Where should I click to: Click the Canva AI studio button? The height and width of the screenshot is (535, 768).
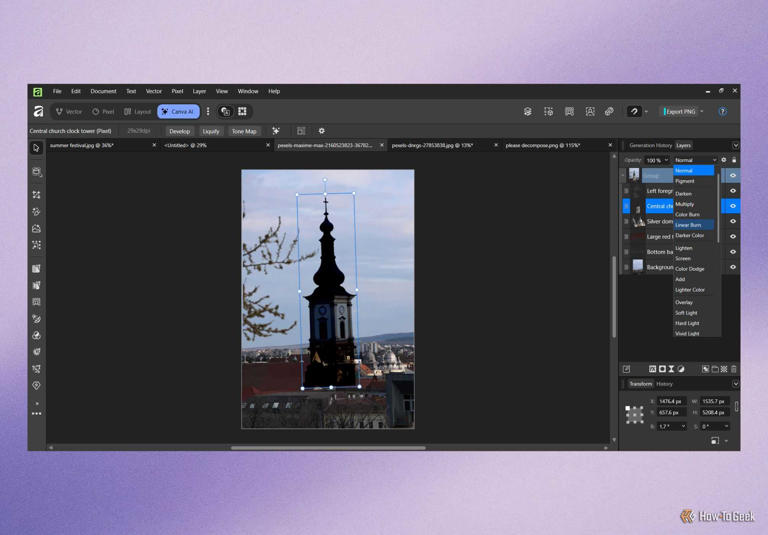[x=178, y=112]
